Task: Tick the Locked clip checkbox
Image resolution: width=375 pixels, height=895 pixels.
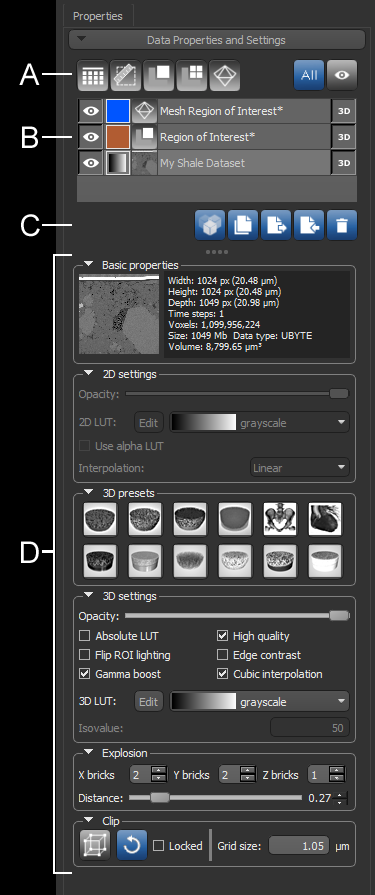Action: [x=159, y=845]
